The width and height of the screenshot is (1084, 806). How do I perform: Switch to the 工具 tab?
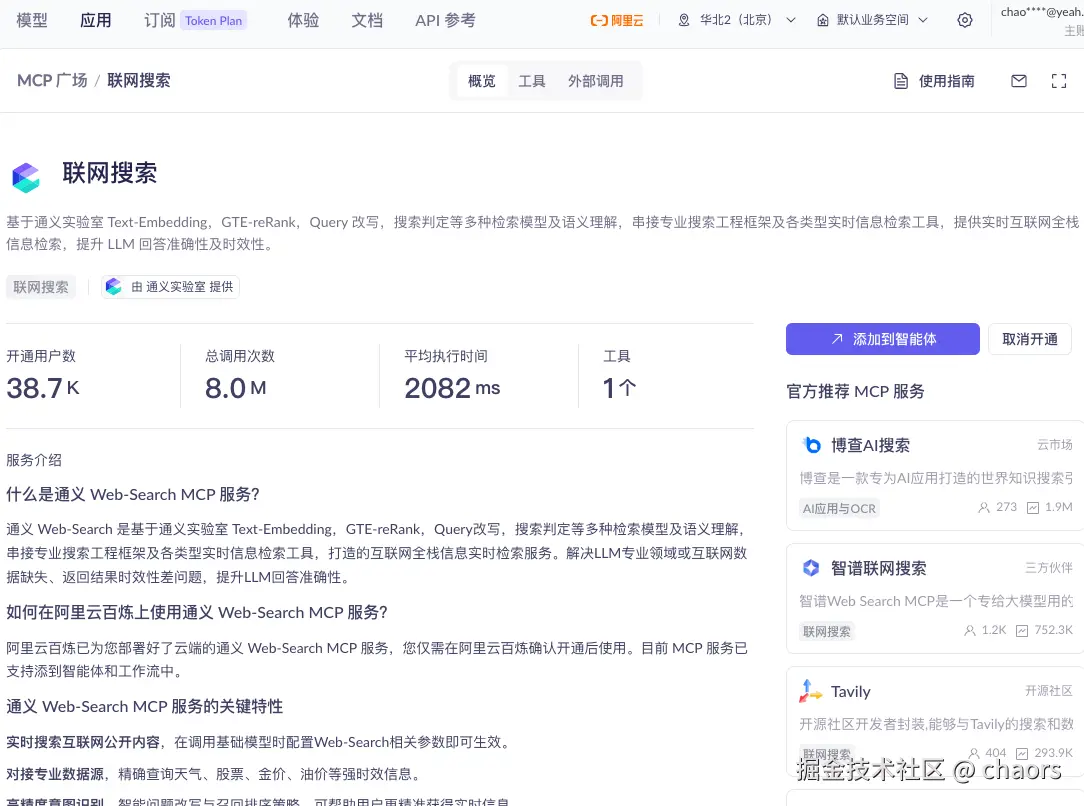(532, 81)
